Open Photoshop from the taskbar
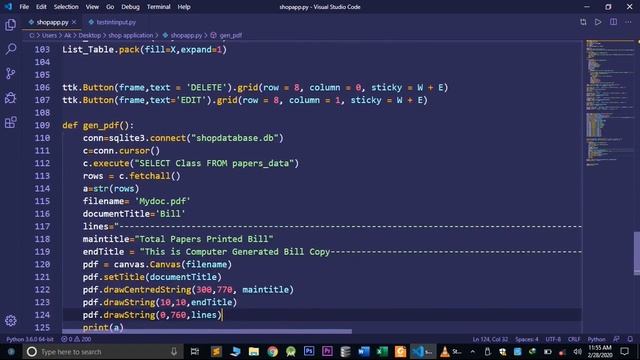The width and height of the screenshot is (640, 360). click(309, 351)
